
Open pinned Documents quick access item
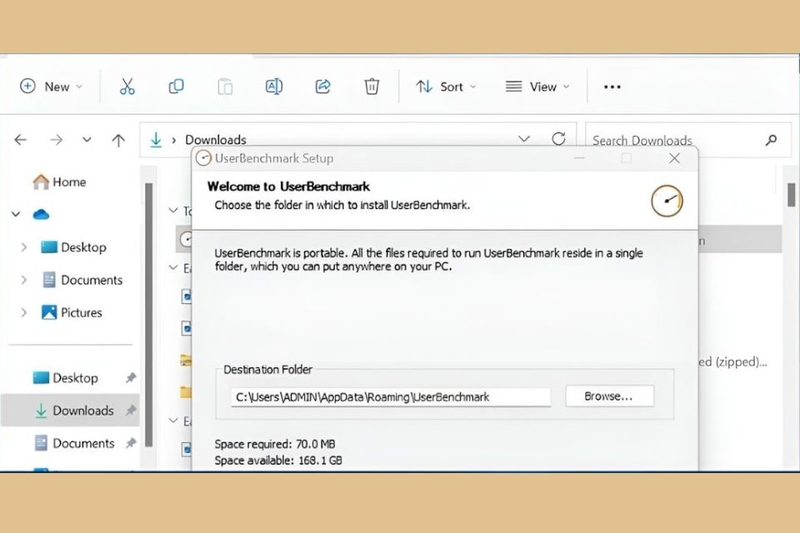[73, 443]
